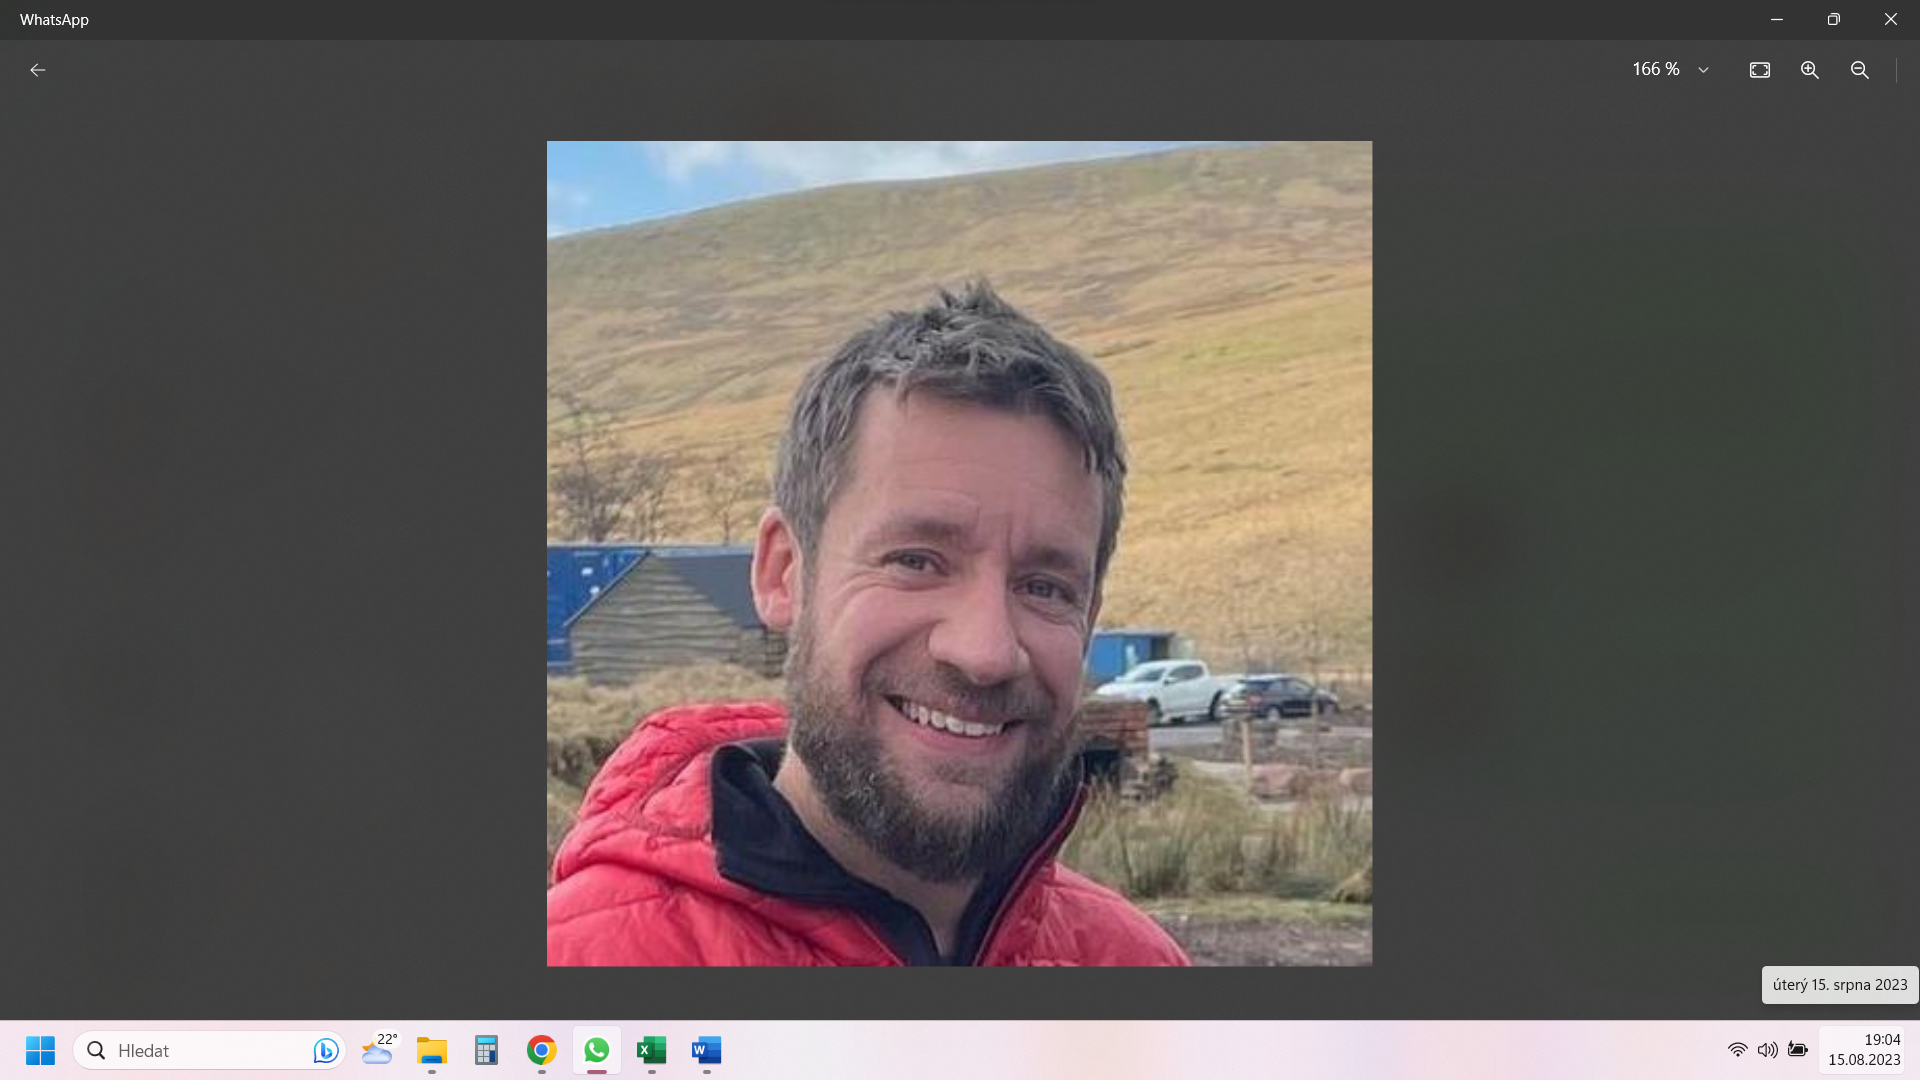
Task: Zoom in on the photo
Action: (1809, 70)
